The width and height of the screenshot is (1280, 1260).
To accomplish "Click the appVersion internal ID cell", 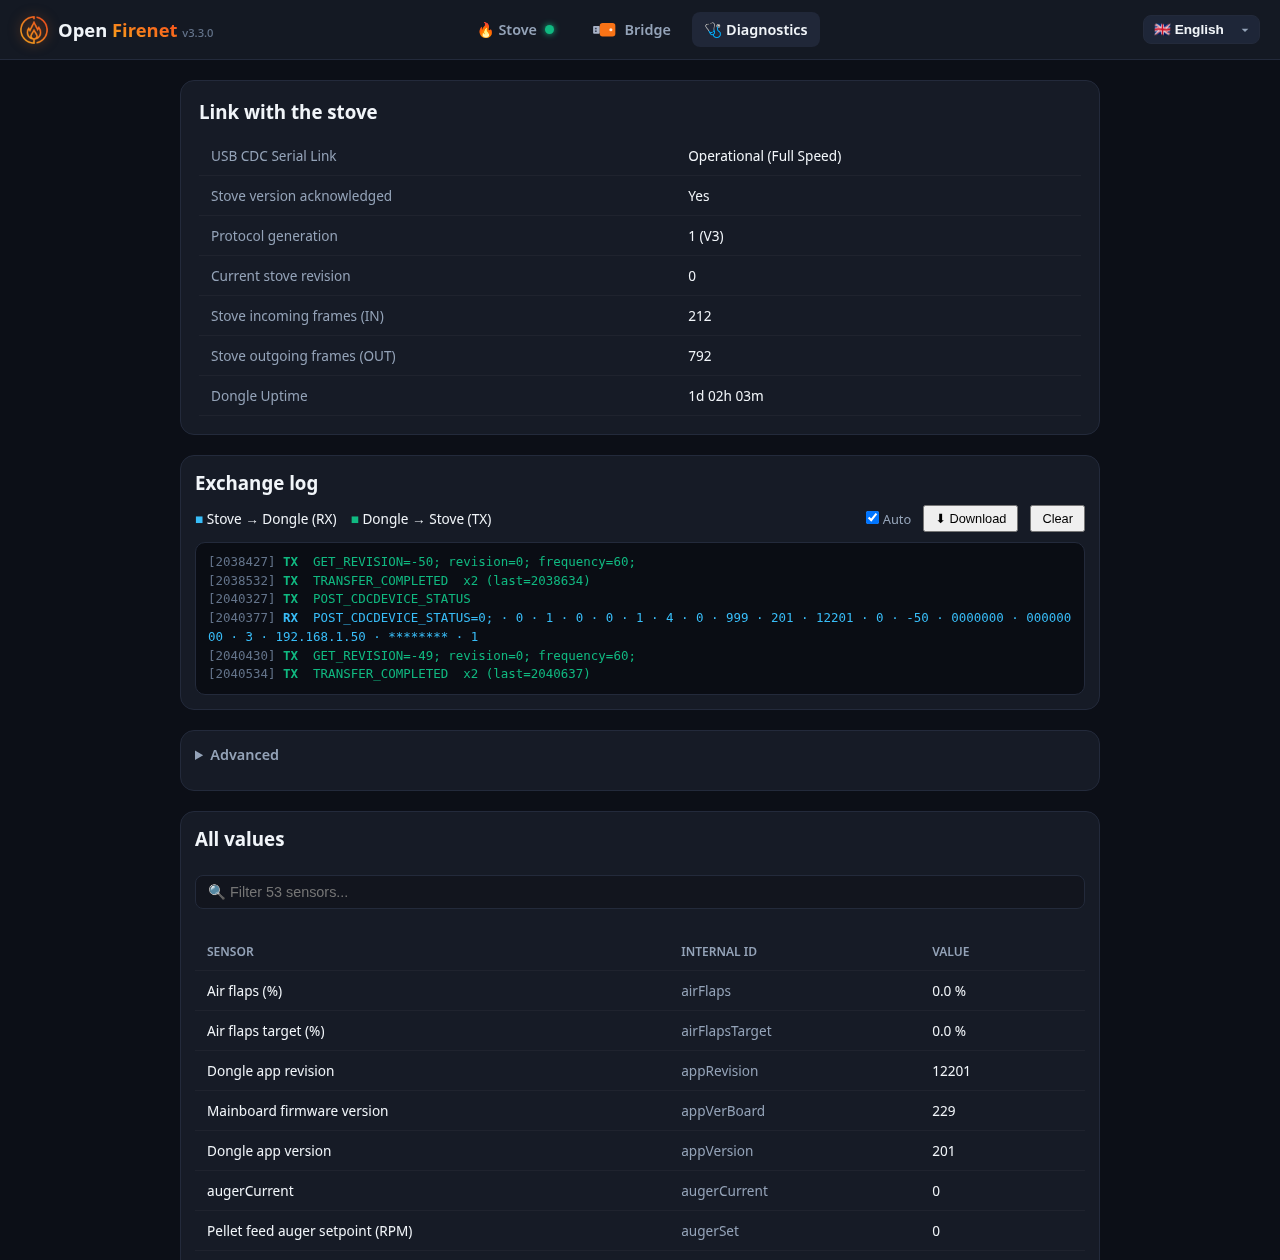I will click(x=717, y=1151).
